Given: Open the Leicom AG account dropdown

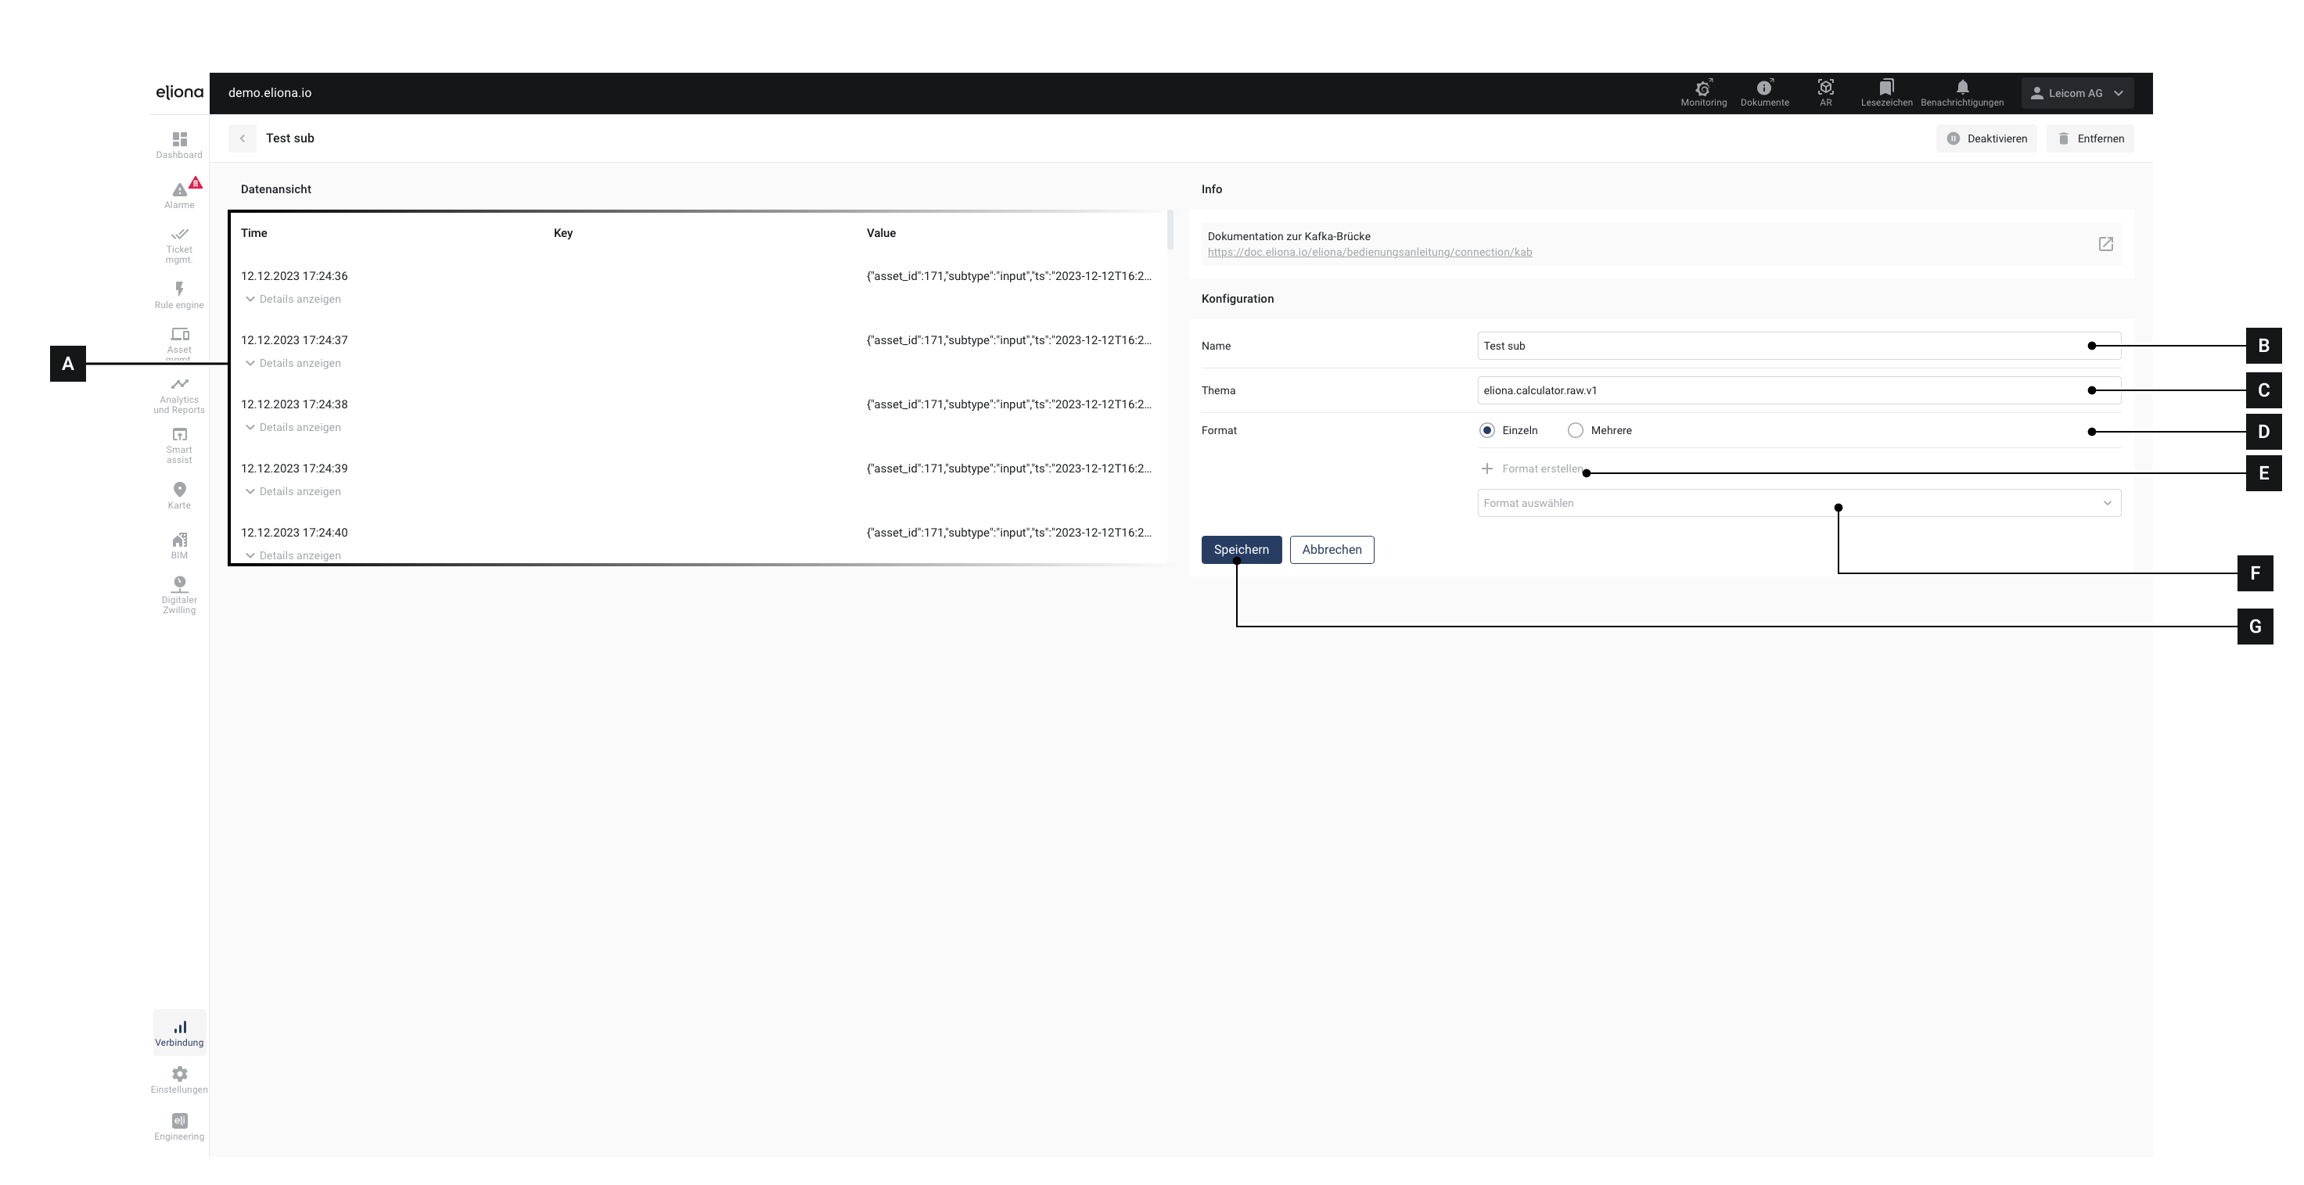Looking at the screenshot, I should point(2077,93).
